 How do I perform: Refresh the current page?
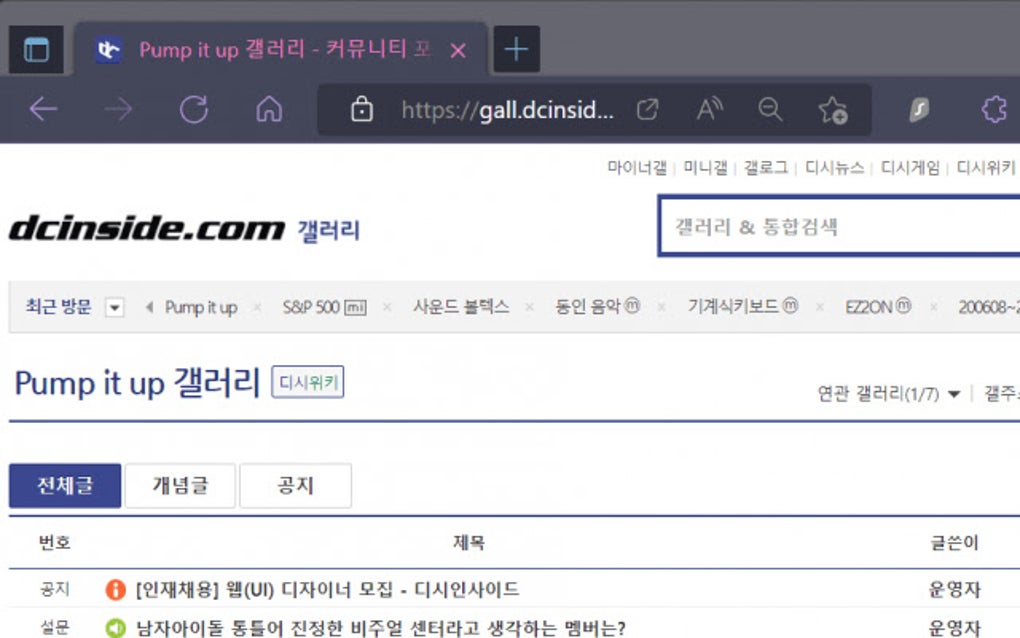pos(194,109)
